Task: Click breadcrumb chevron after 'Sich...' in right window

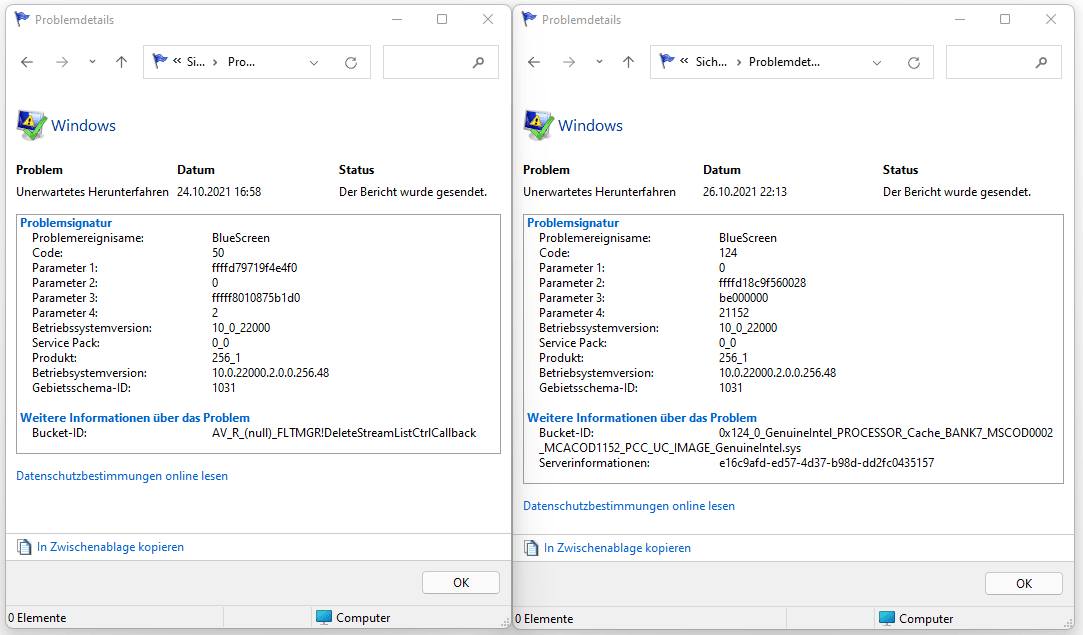Action: (x=739, y=62)
